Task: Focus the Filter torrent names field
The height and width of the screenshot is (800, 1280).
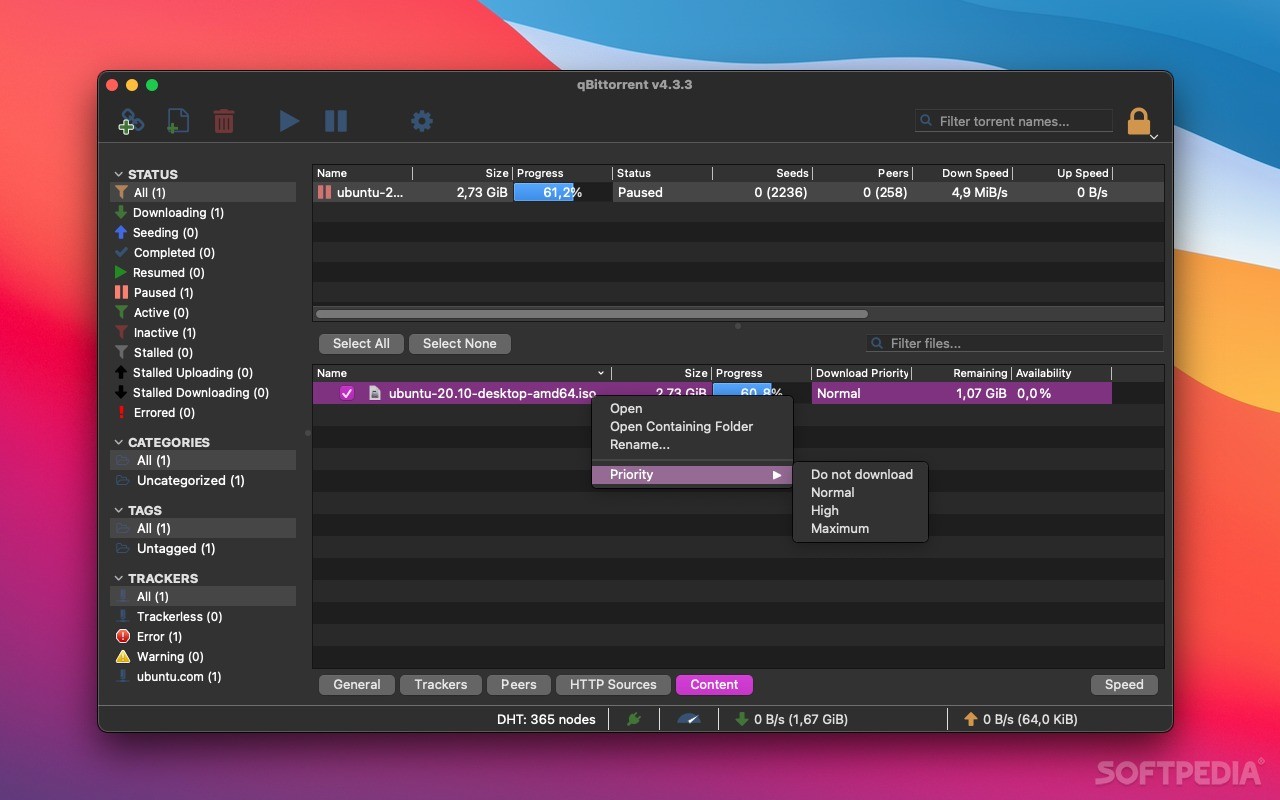Action: pyautogui.click(x=1014, y=121)
